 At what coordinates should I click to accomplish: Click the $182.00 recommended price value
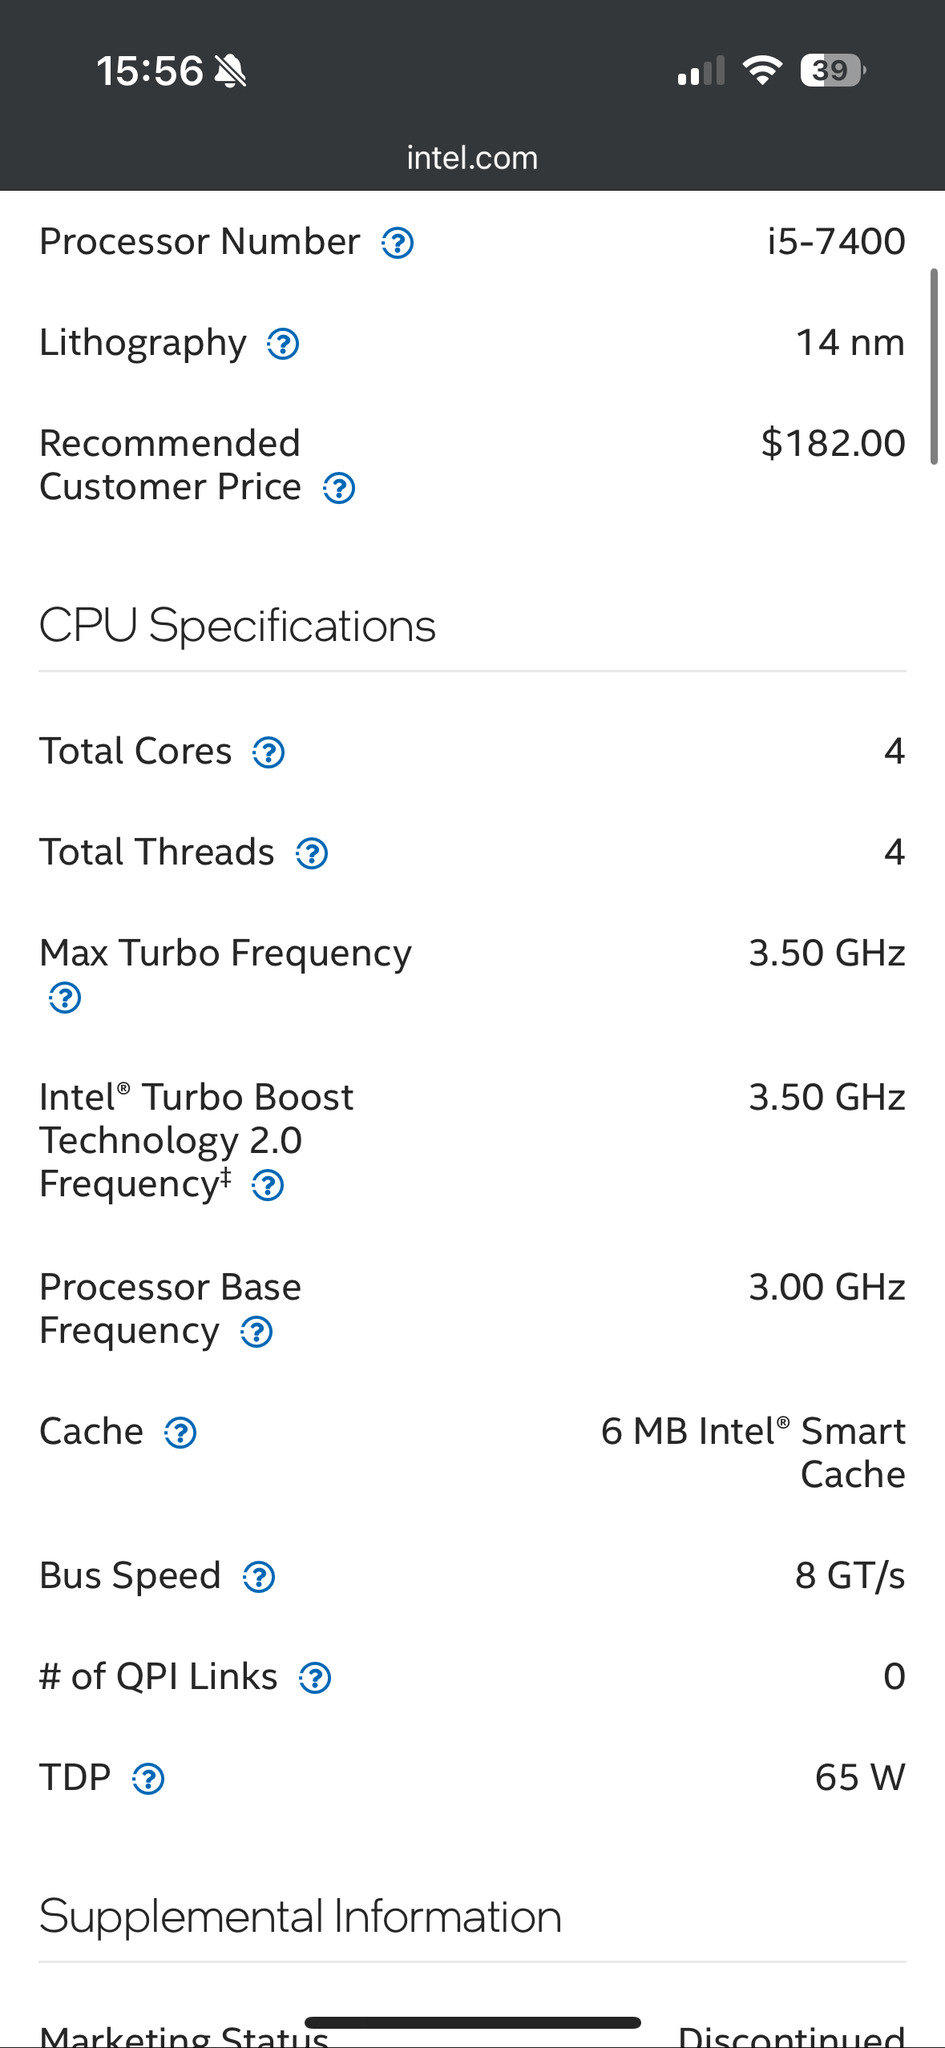[x=832, y=443]
